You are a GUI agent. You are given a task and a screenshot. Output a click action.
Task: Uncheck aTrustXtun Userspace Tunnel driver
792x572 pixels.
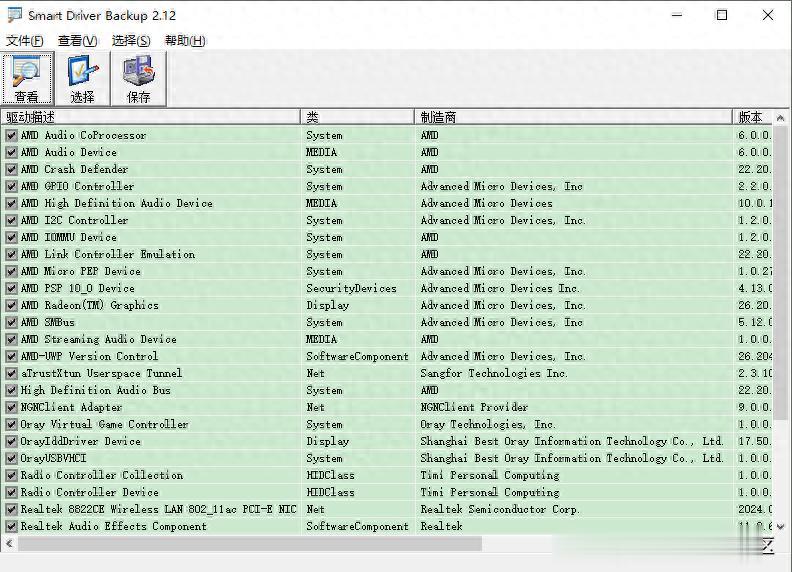pyautogui.click(x=11, y=373)
